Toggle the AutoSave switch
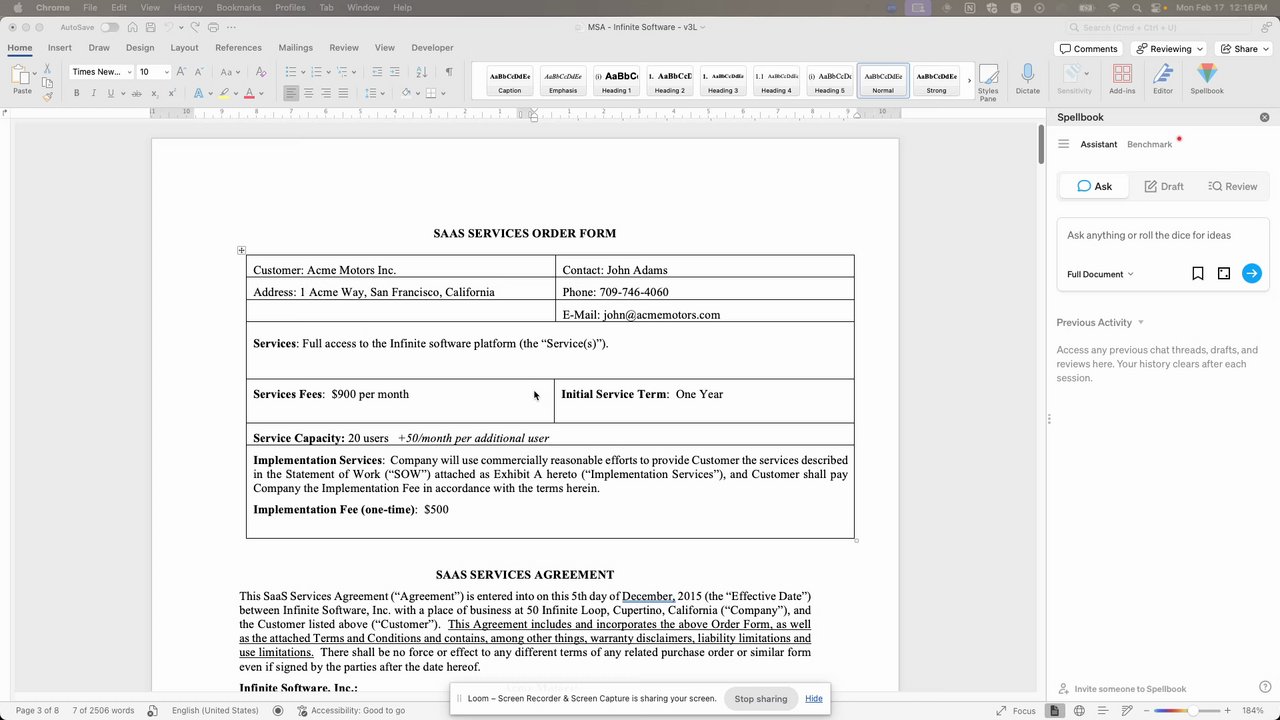1280x720 pixels. (109, 27)
